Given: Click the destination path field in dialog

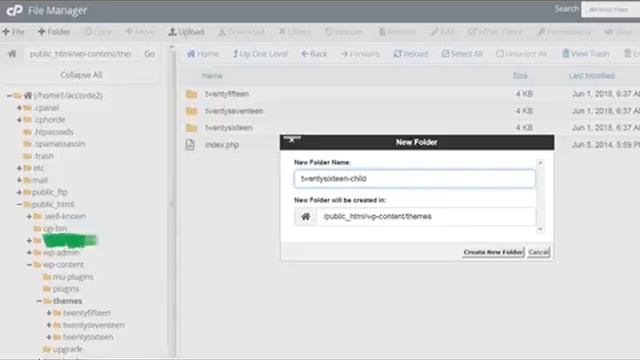Looking at the screenshot, I should tap(426, 216).
